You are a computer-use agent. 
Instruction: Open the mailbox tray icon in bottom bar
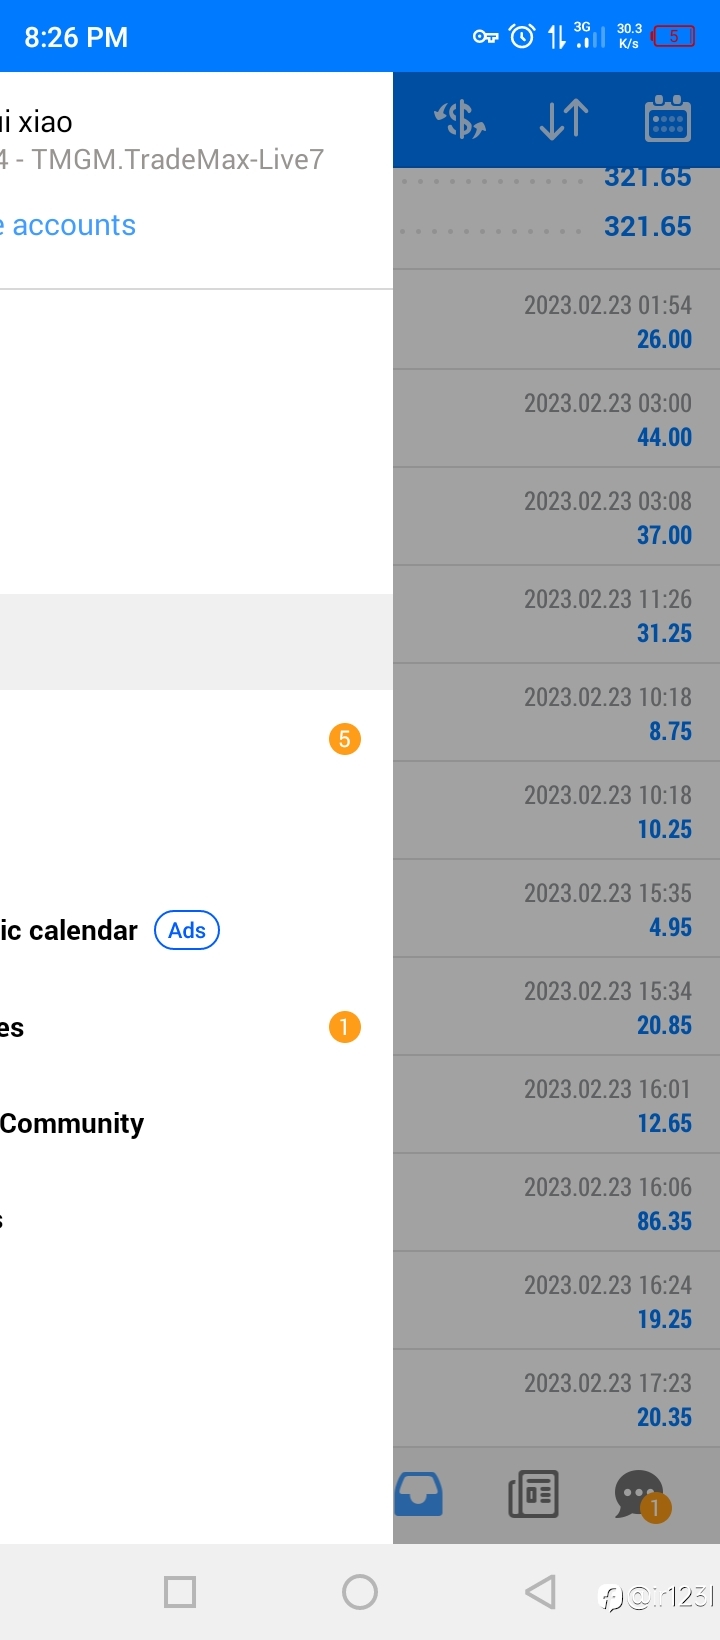pos(419,1494)
